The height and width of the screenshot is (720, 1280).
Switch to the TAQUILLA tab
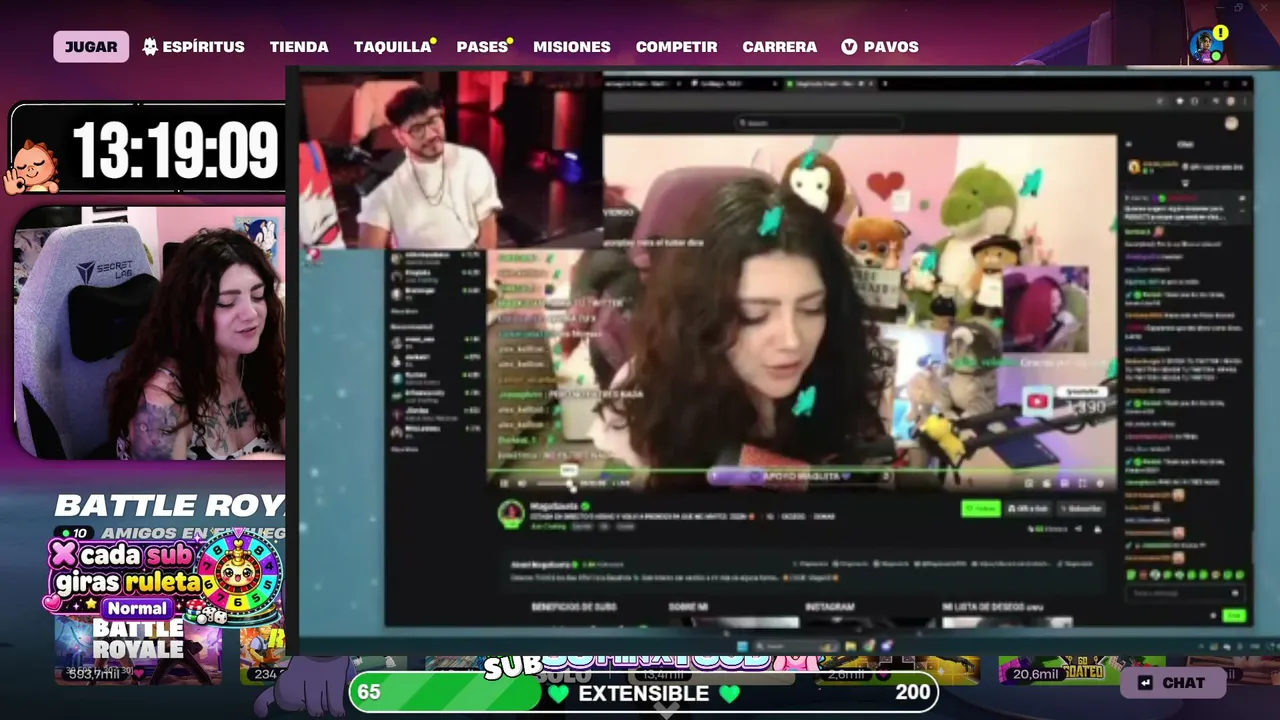[x=392, y=47]
